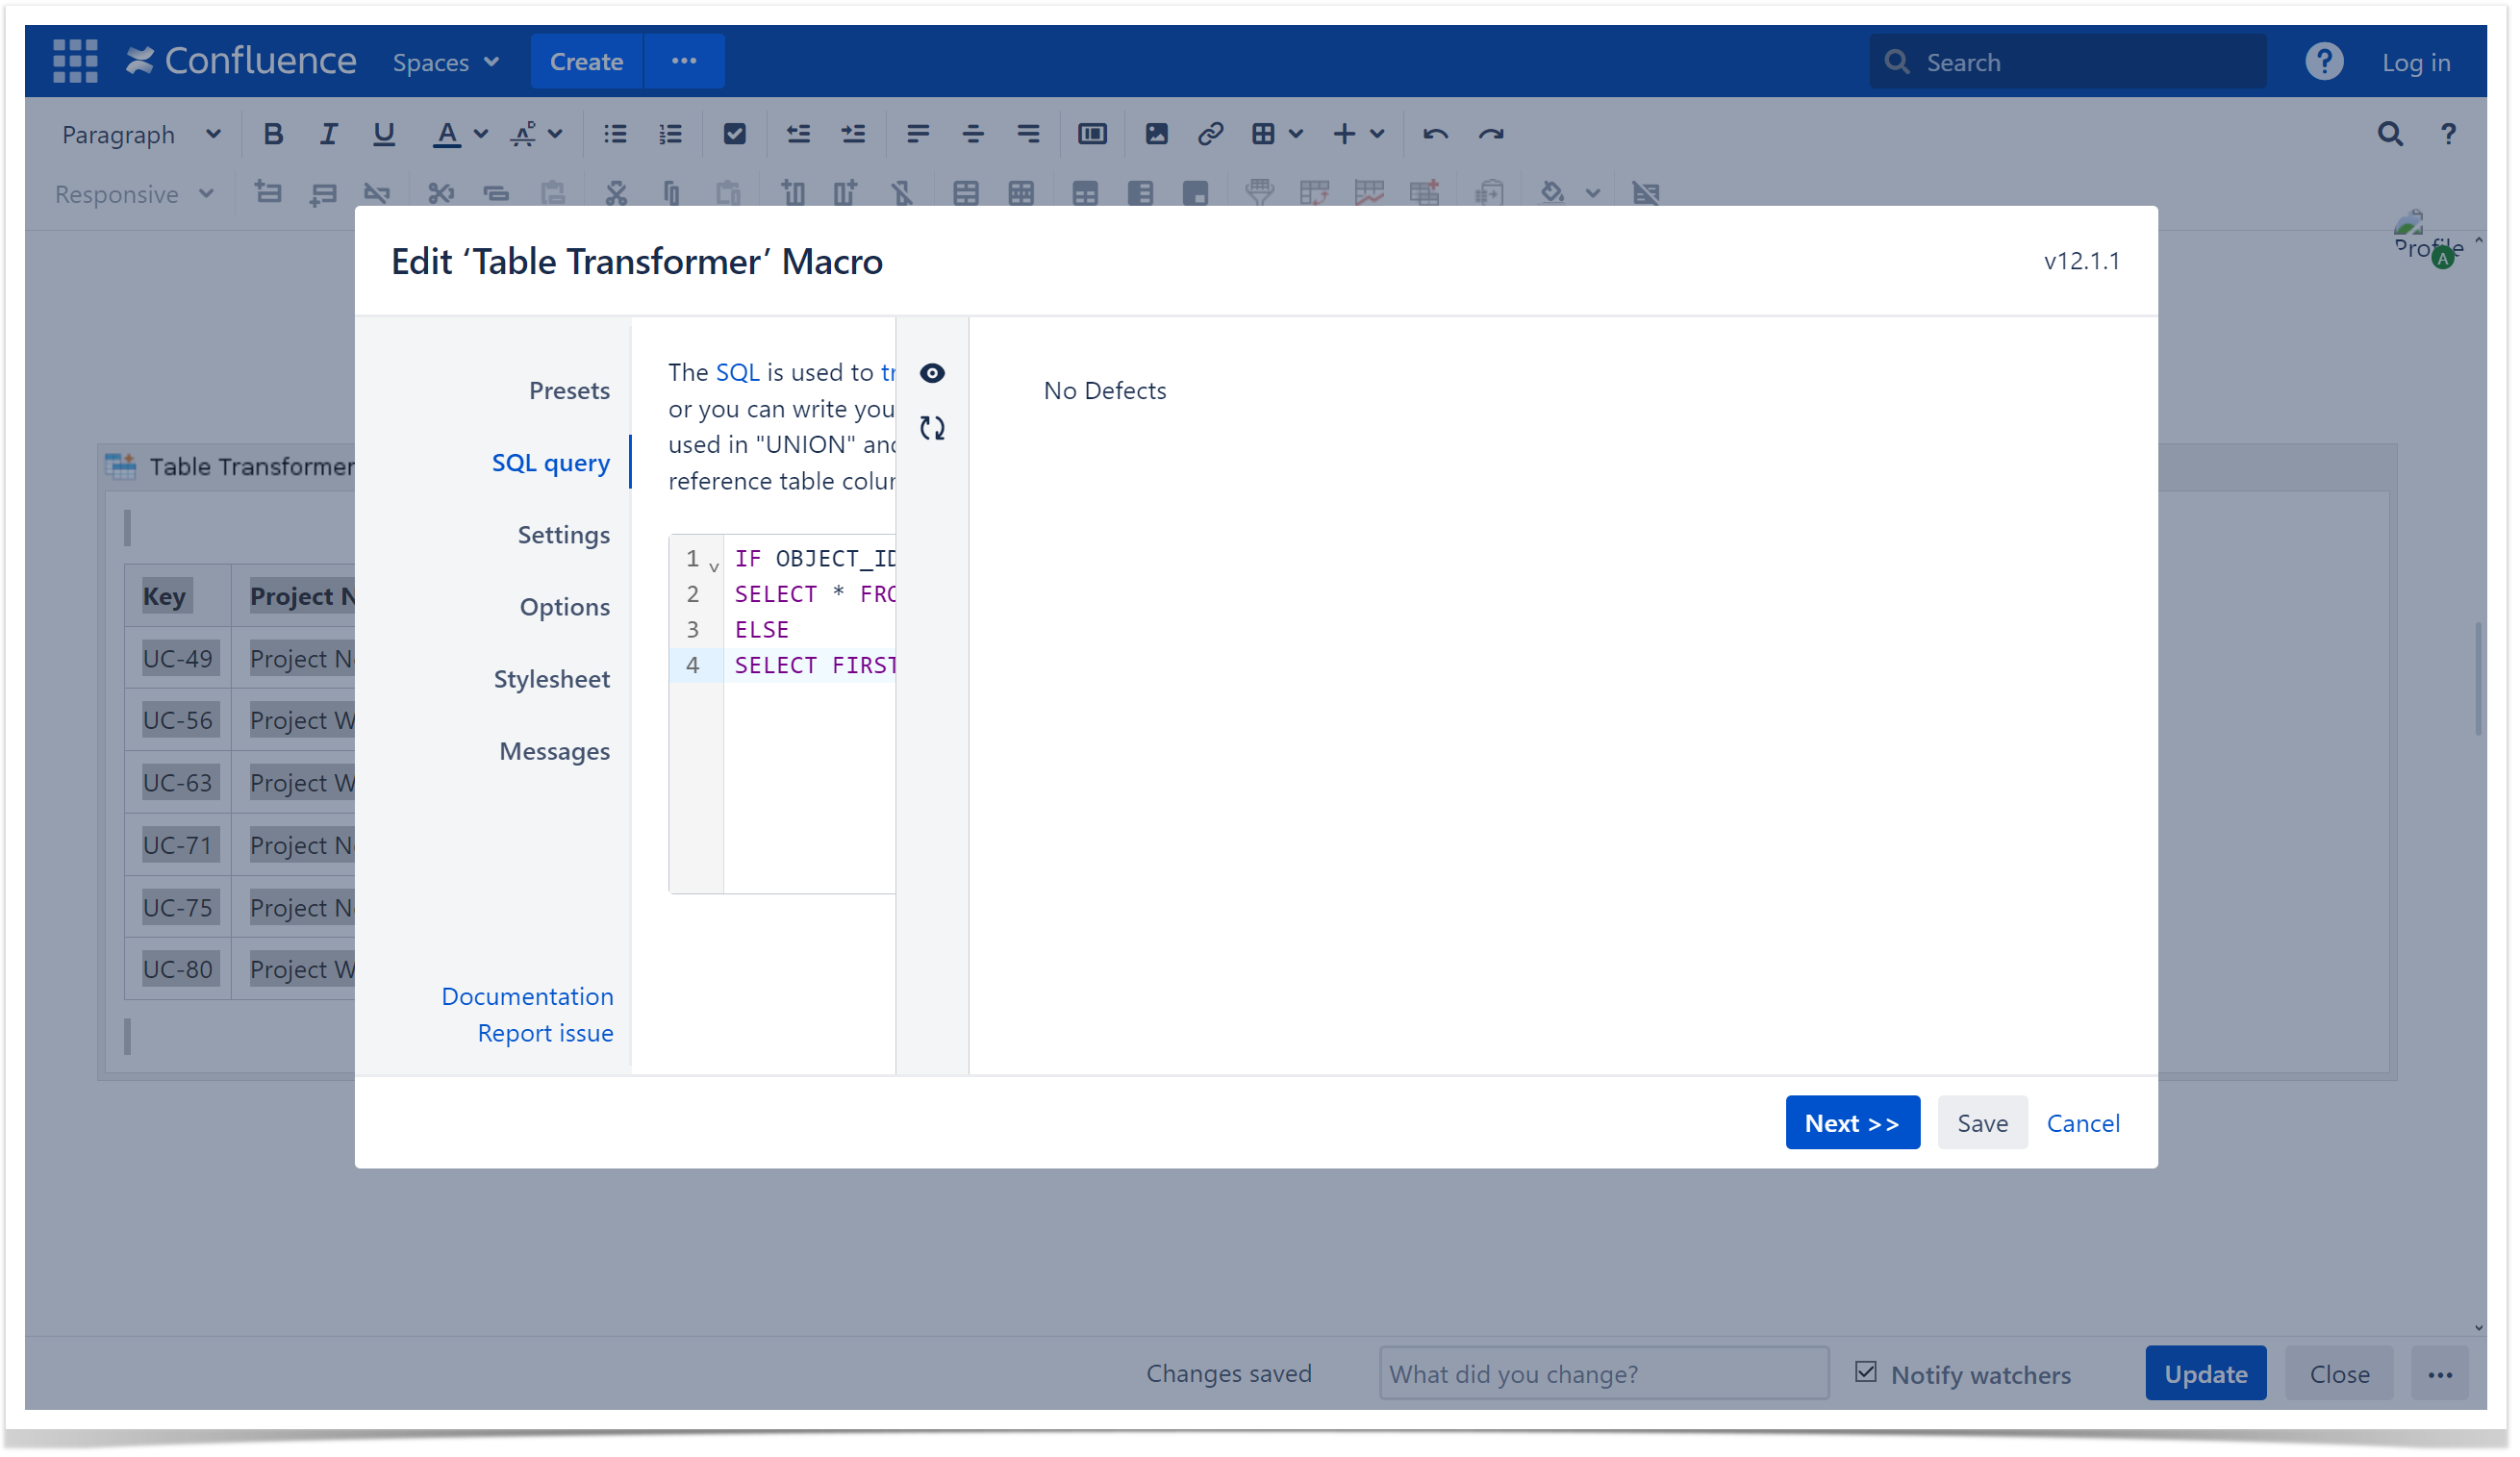The image size is (2520, 1457).
Task: Open the Responsive table width dropdown
Action: (134, 194)
